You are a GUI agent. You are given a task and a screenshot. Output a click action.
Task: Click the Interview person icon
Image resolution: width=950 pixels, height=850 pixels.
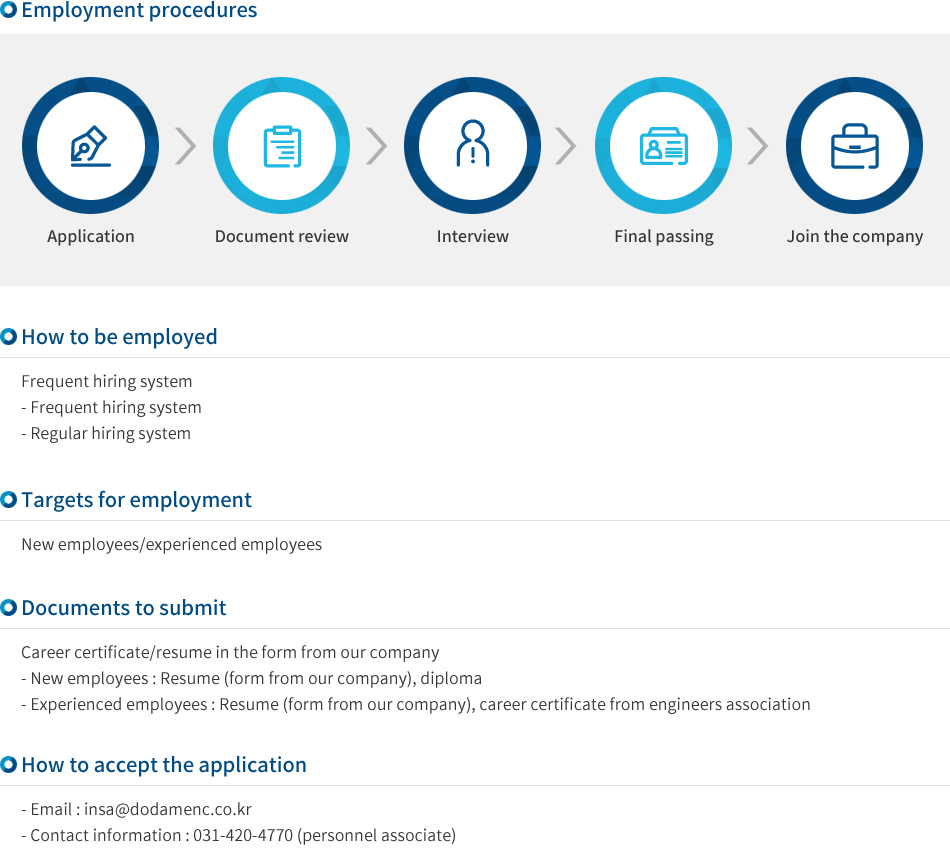(473, 143)
